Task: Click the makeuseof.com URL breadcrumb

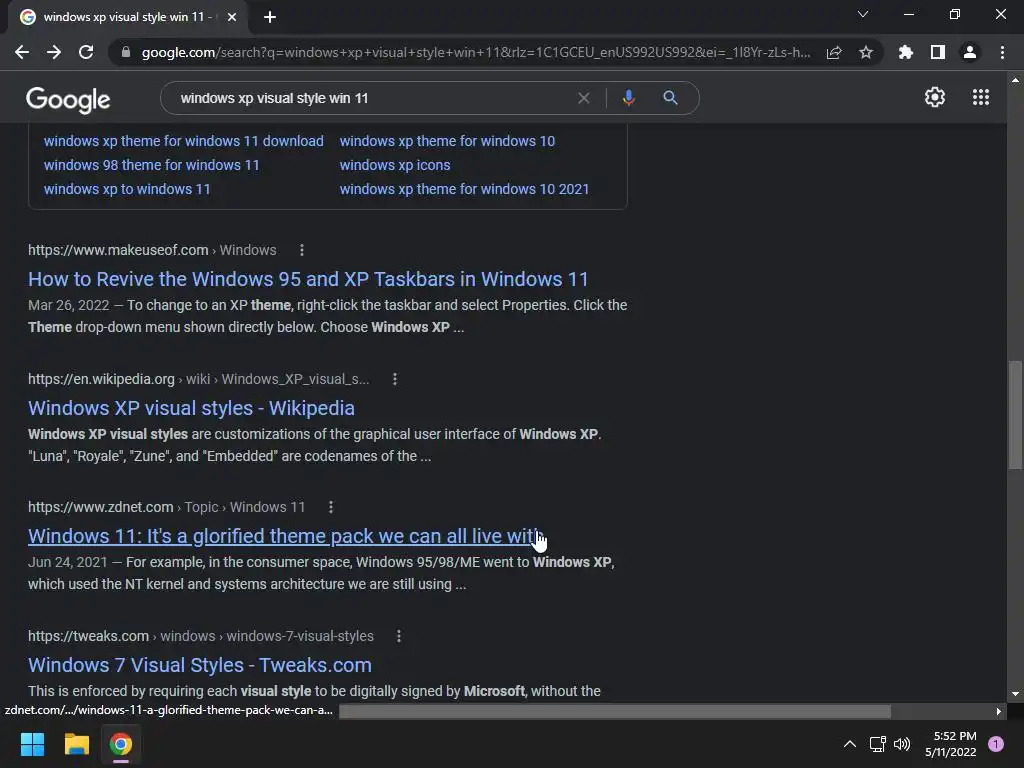Action: click(152, 250)
